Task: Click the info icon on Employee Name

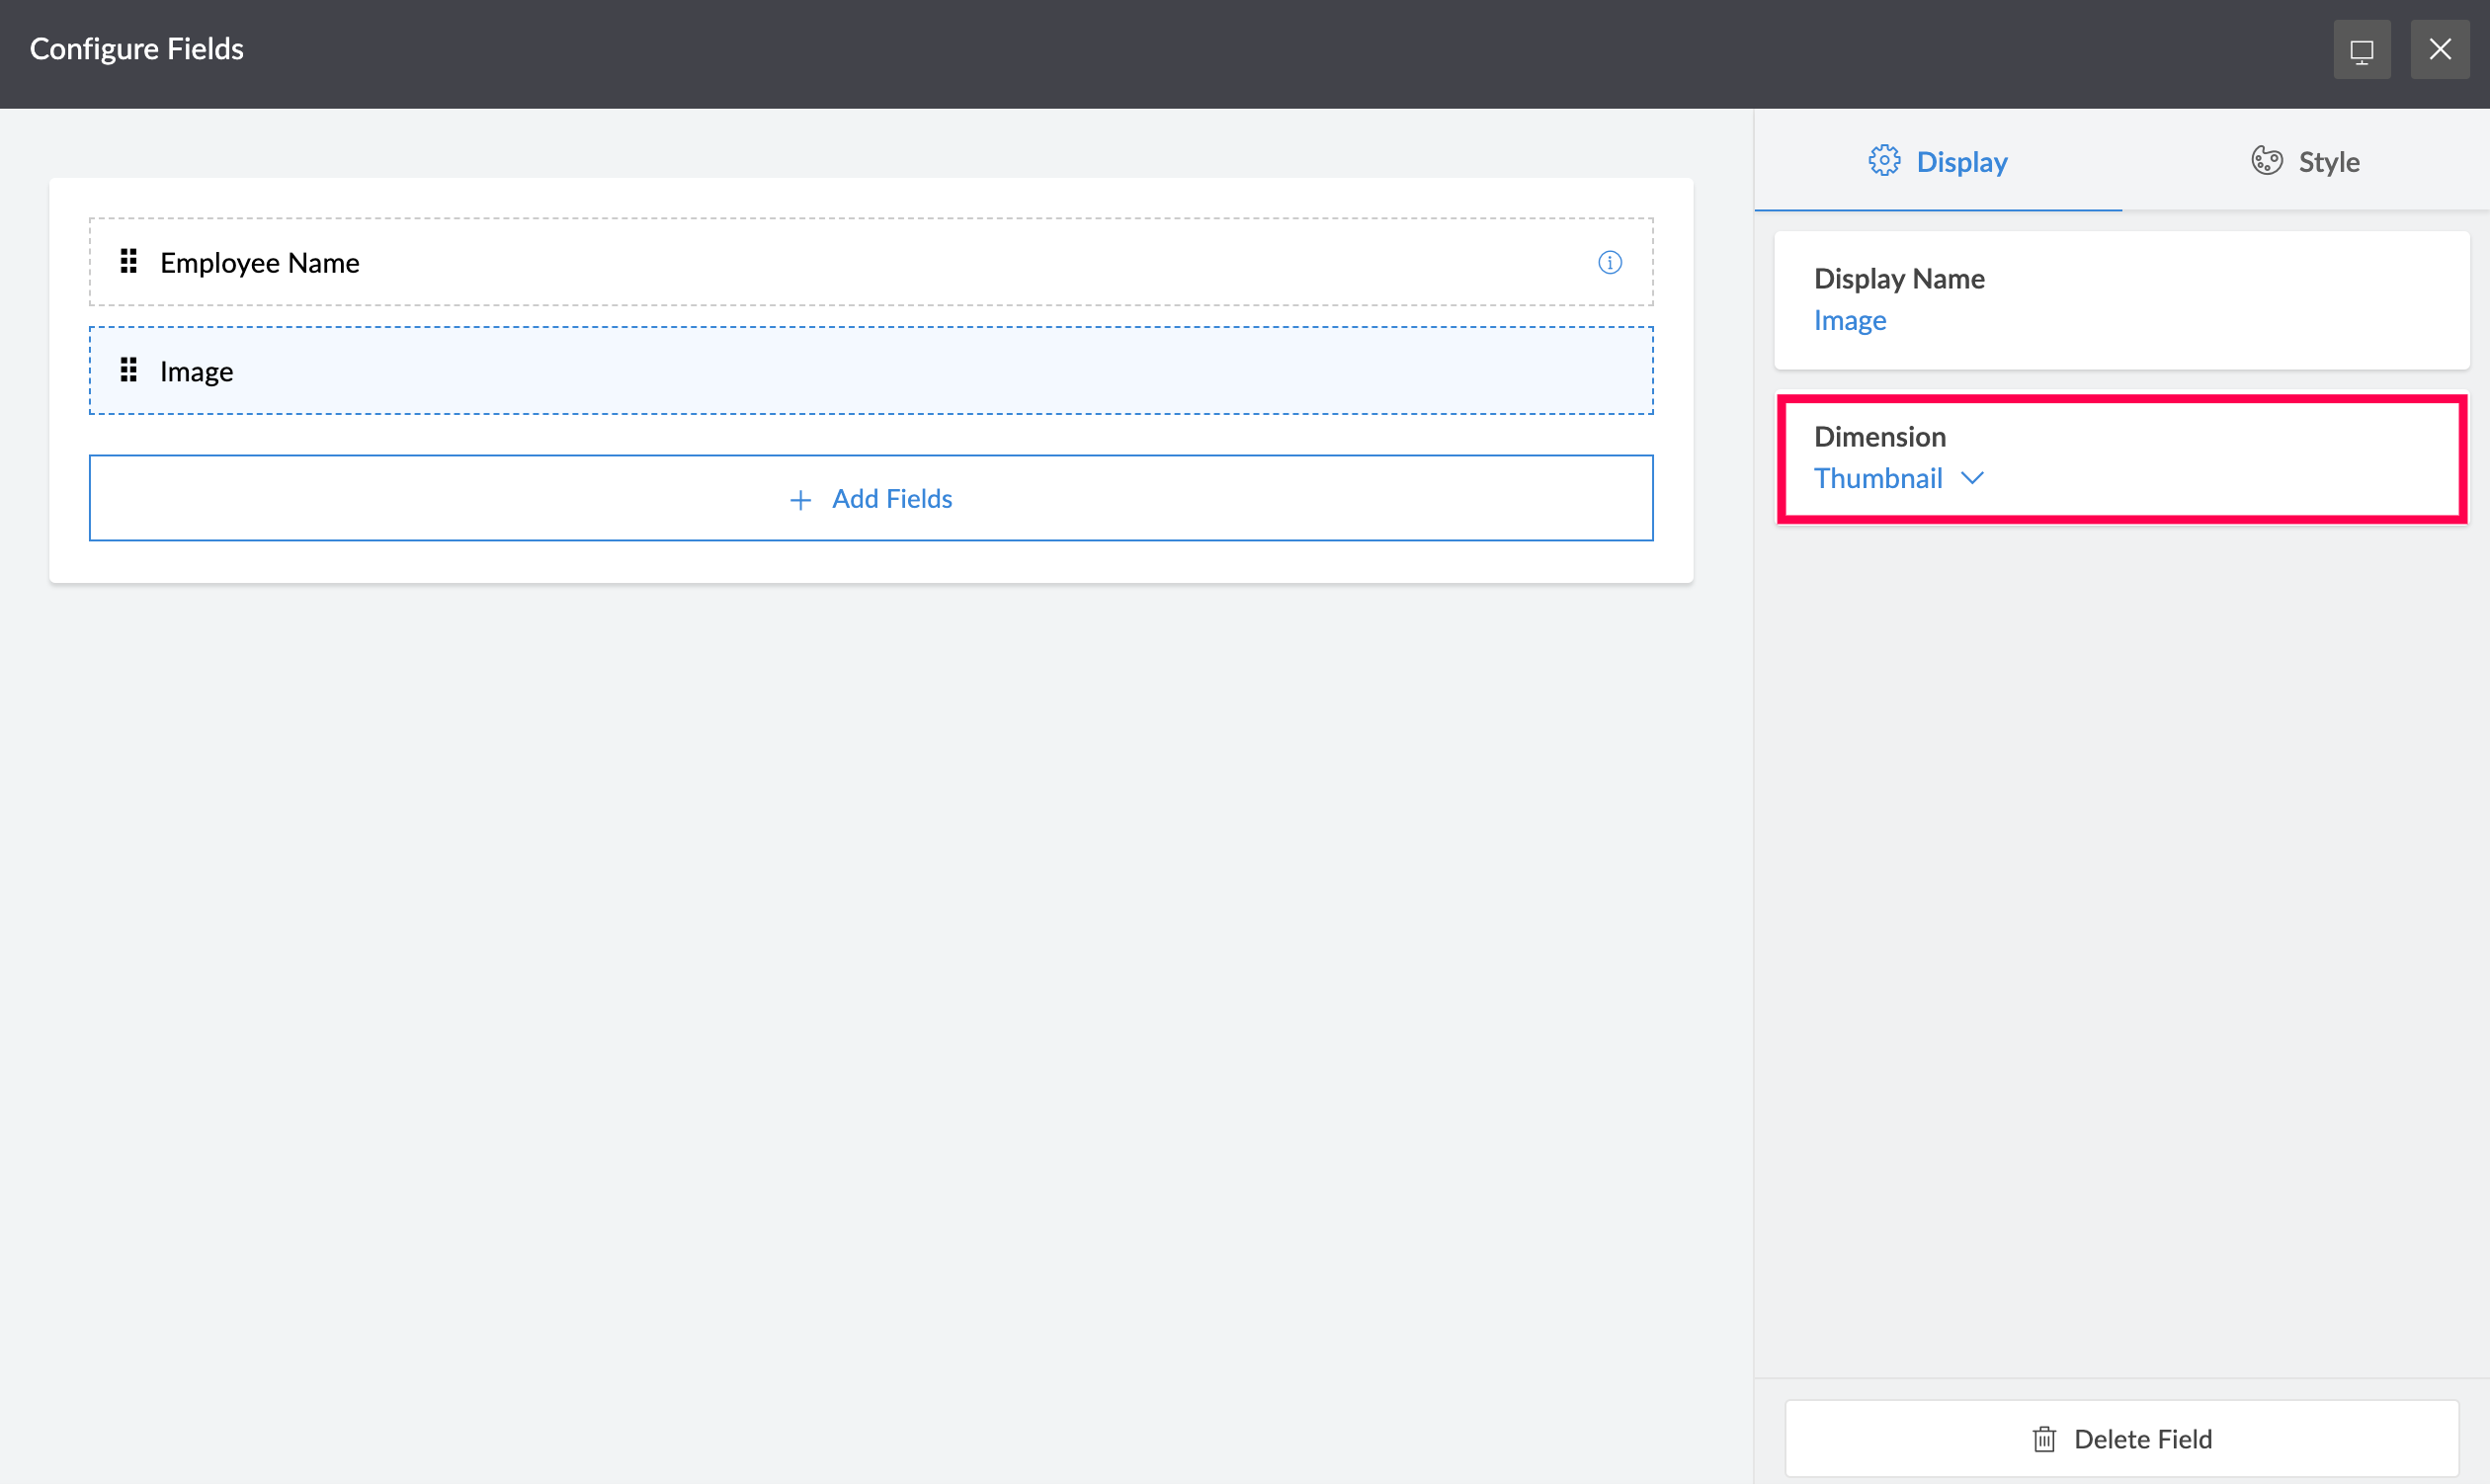Action: (1609, 263)
